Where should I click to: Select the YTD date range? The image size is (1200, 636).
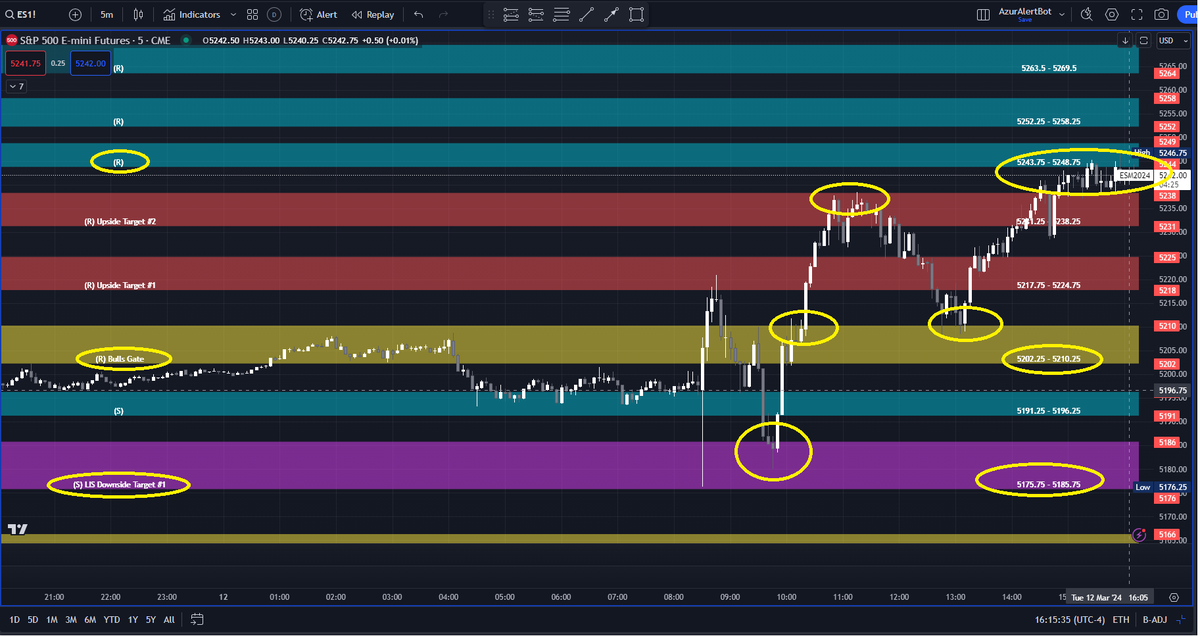coord(112,619)
